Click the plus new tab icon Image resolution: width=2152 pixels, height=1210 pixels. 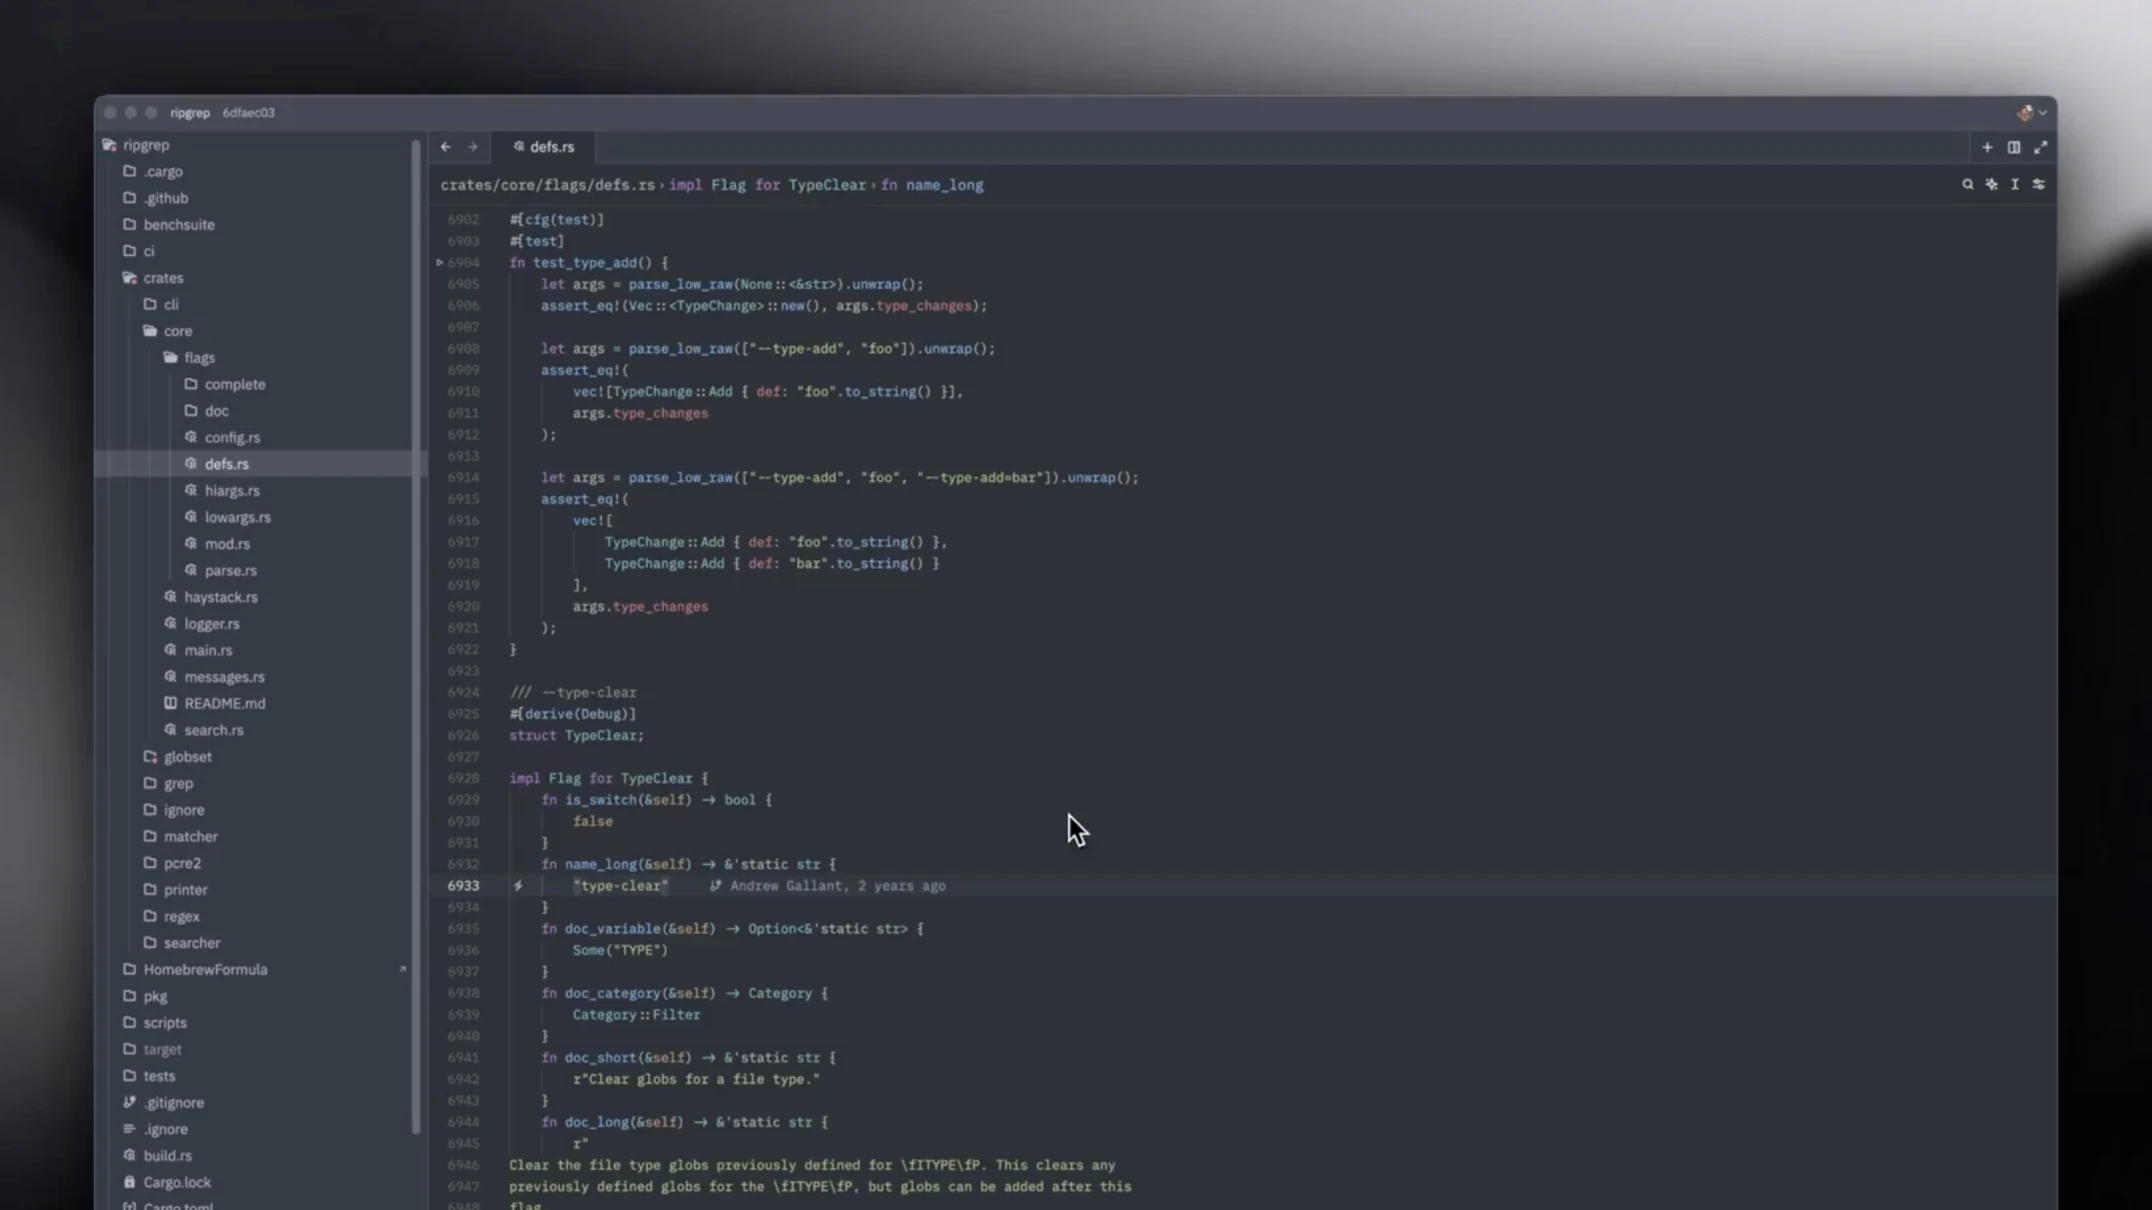click(1987, 147)
